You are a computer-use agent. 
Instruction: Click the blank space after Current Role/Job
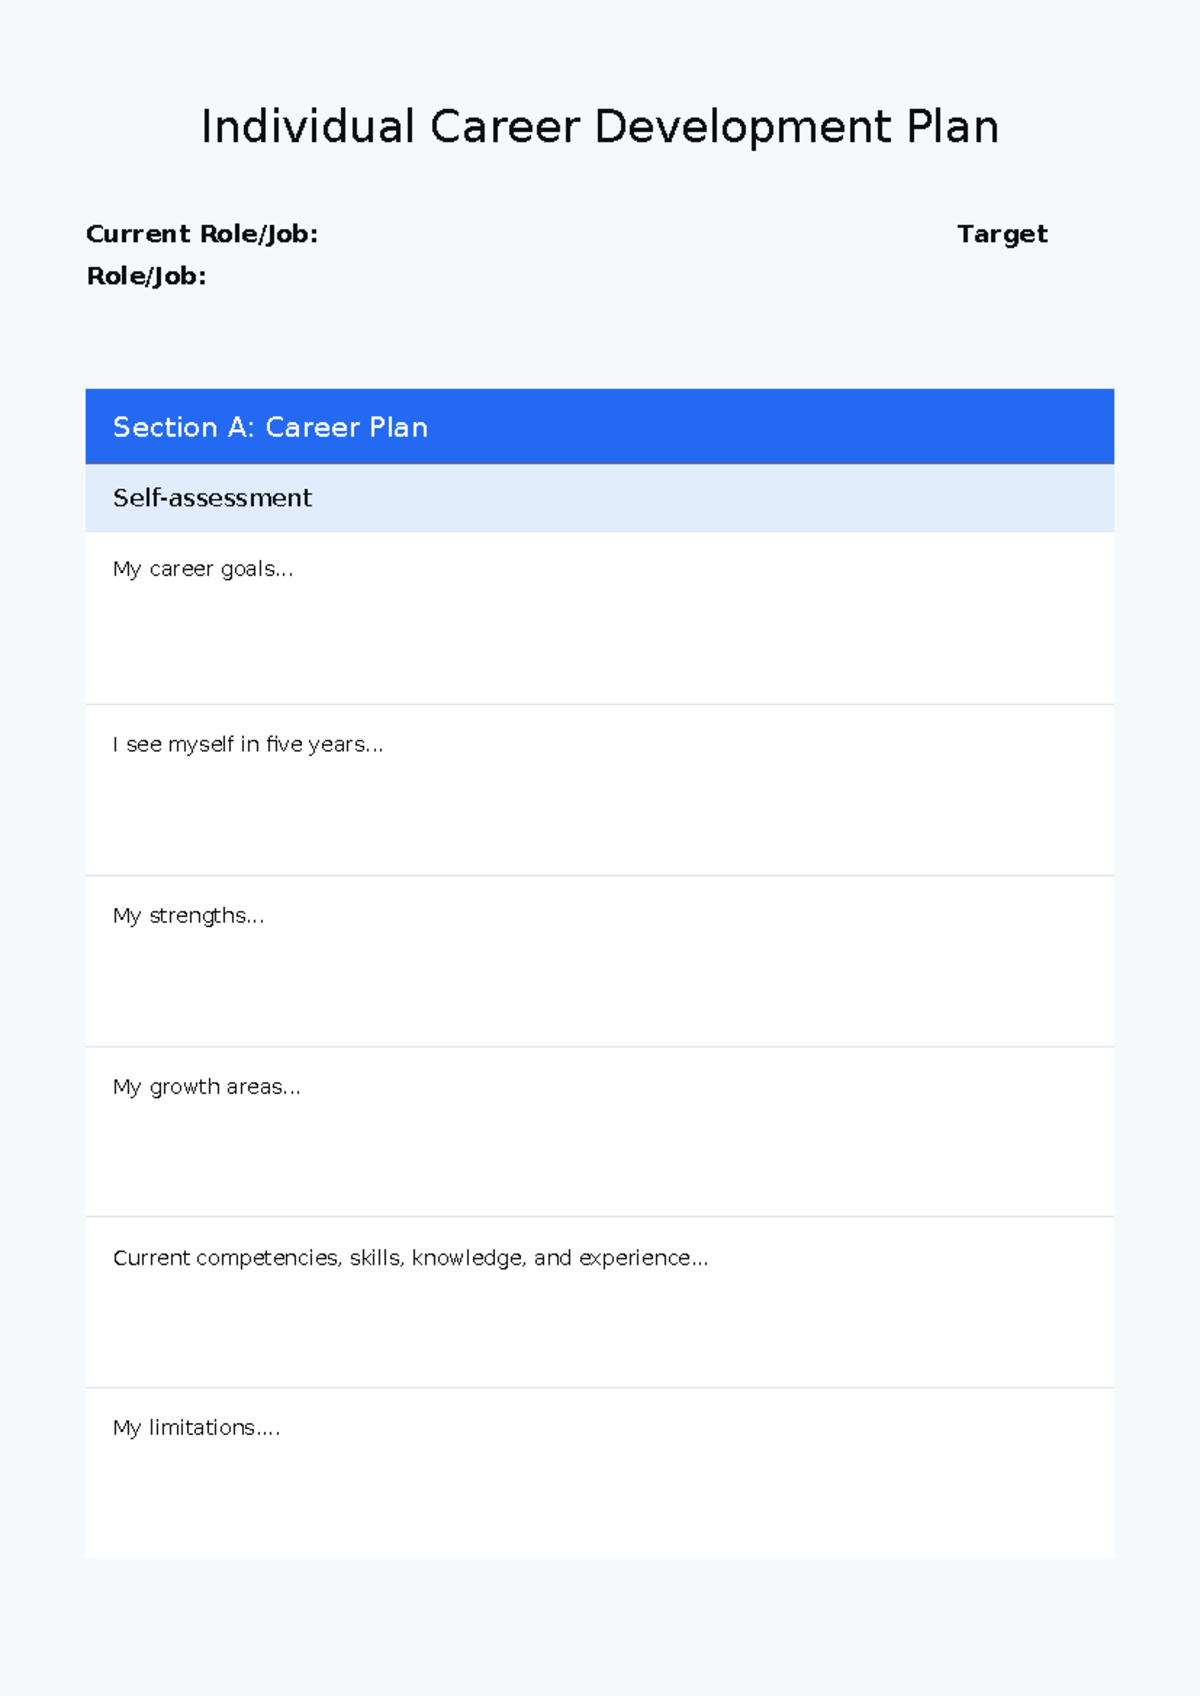[630, 234]
